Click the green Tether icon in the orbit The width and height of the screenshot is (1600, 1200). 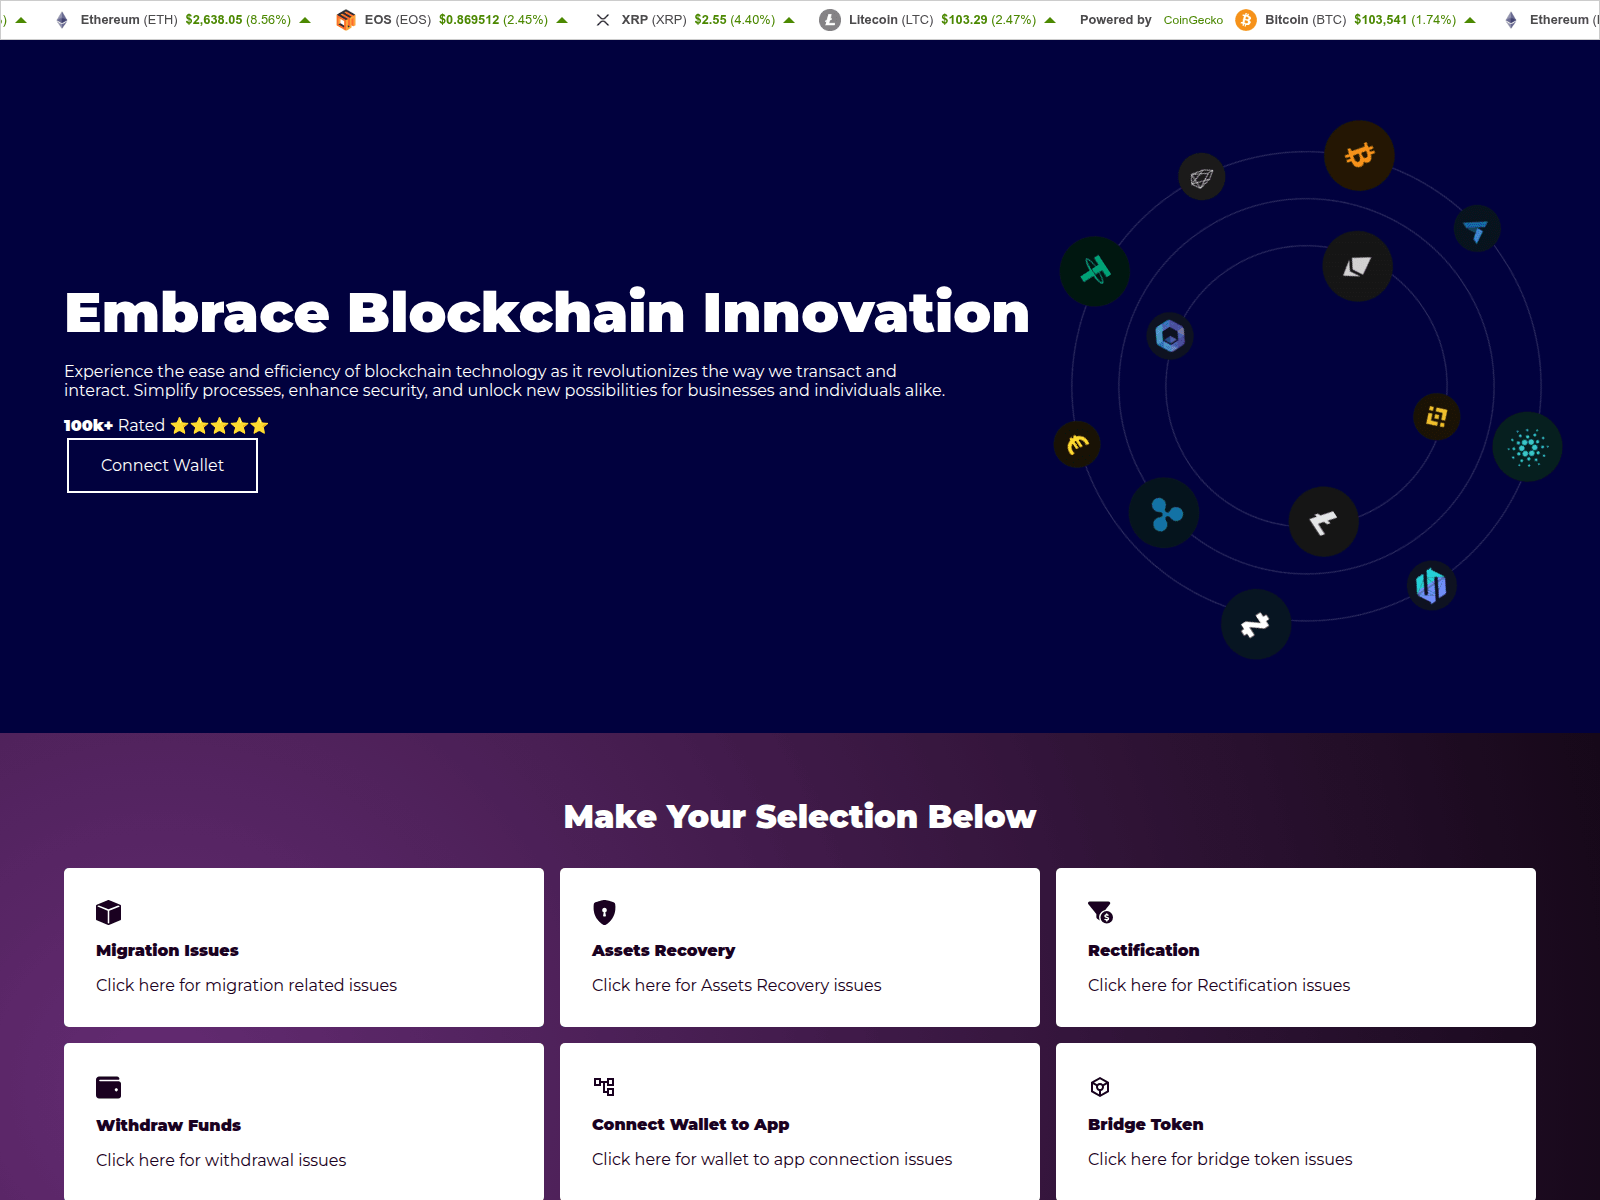coord(1095,271)
